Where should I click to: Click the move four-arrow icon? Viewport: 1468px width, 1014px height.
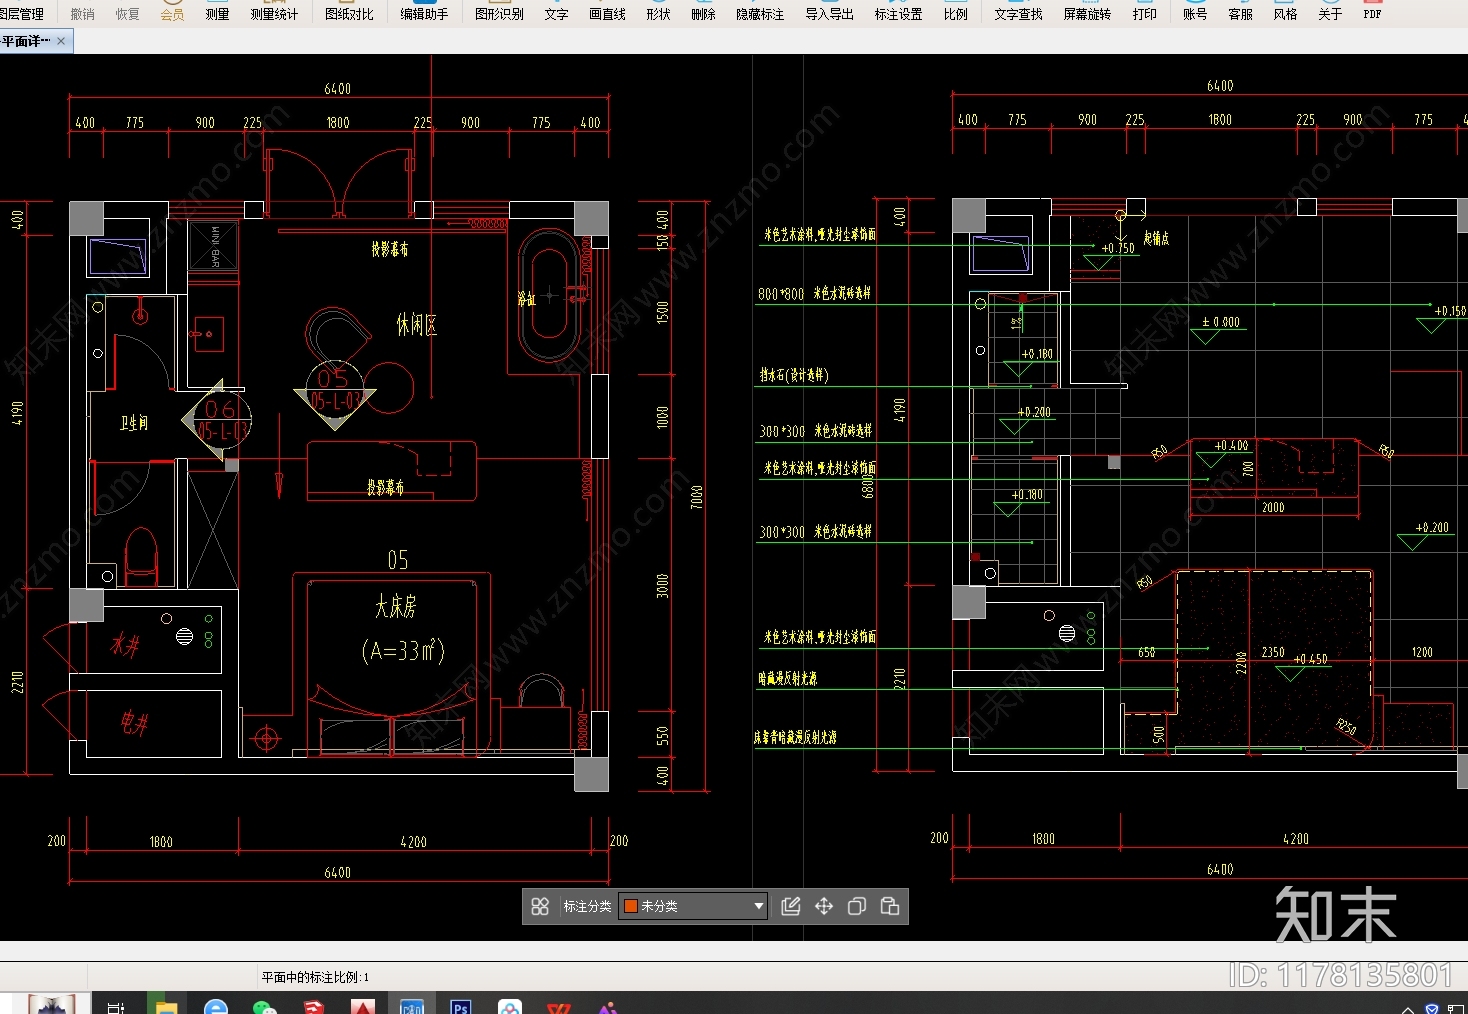click(x=824, y=906)
